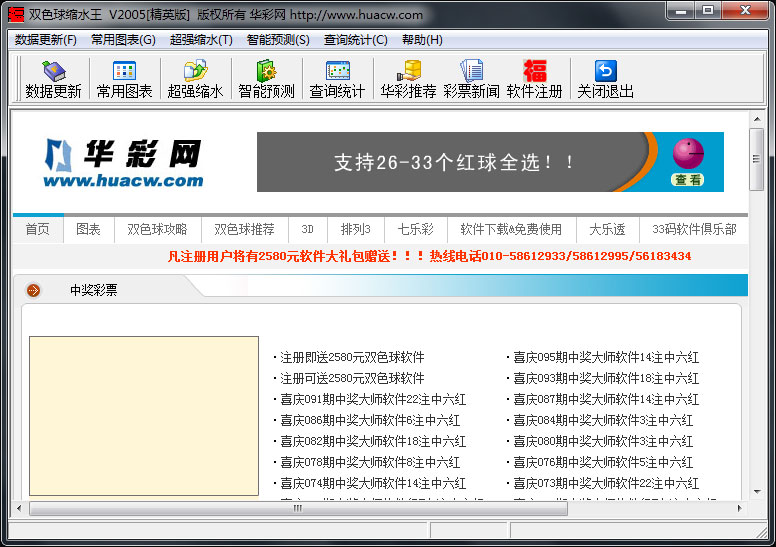Open link 喜庆084期中奖大师软件3注中六红

pos(603,420)
